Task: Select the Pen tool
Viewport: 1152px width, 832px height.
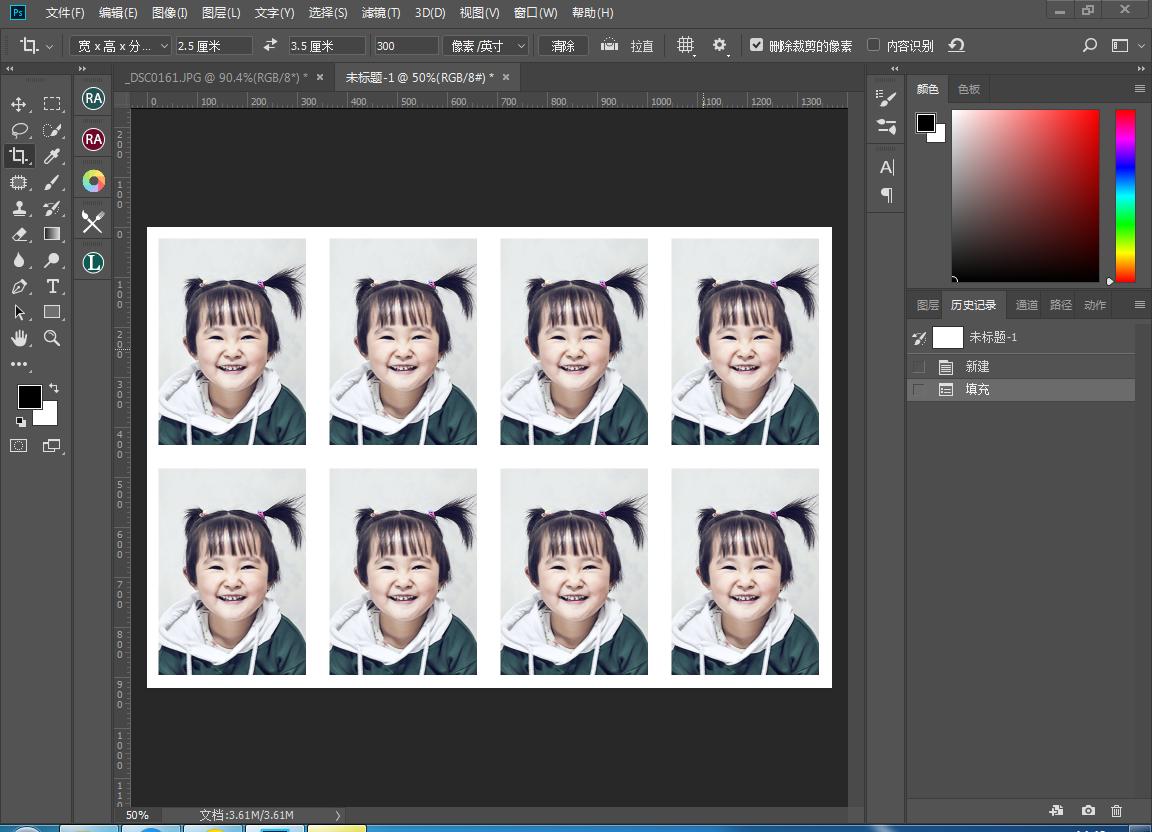Action: click(x=19, y=286)
